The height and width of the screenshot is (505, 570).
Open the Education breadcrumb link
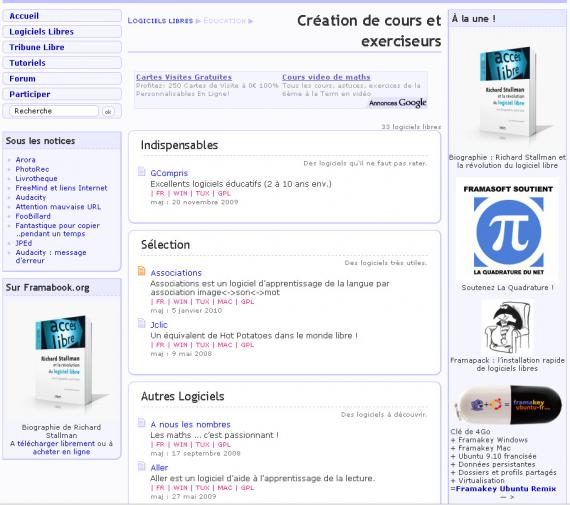click(225, 21)
